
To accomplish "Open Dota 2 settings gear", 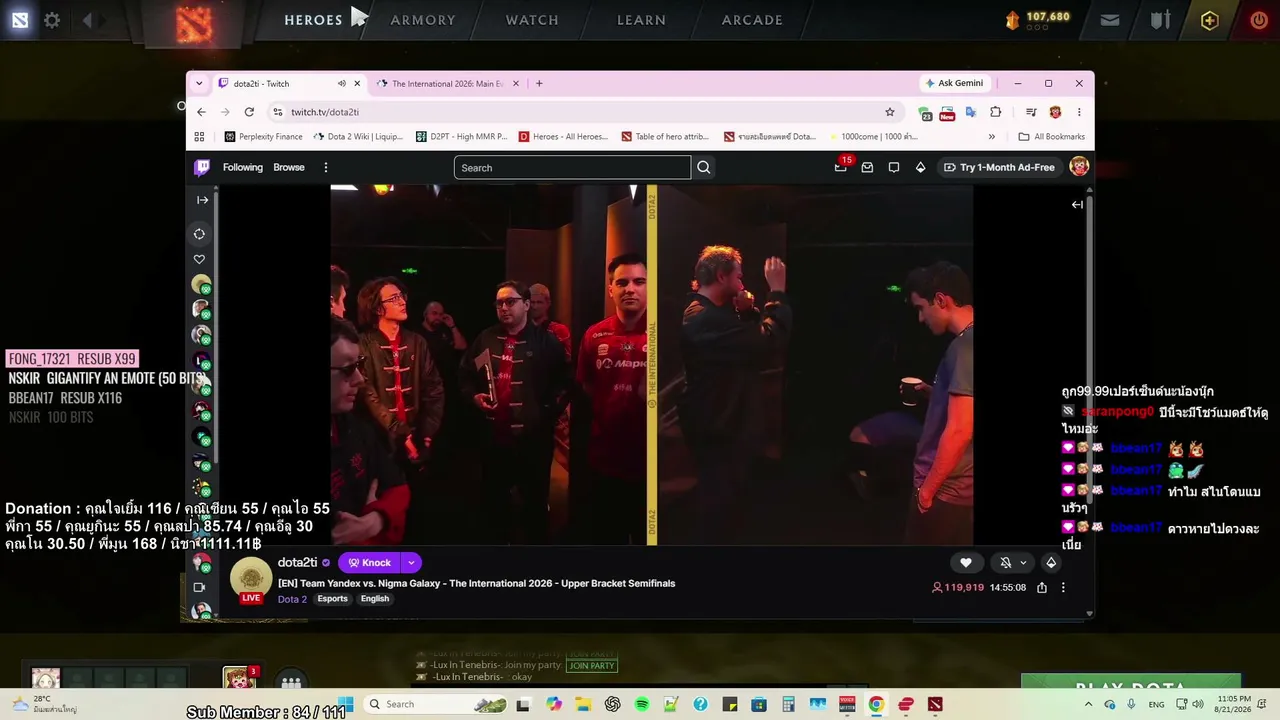I will pos(52,20).
